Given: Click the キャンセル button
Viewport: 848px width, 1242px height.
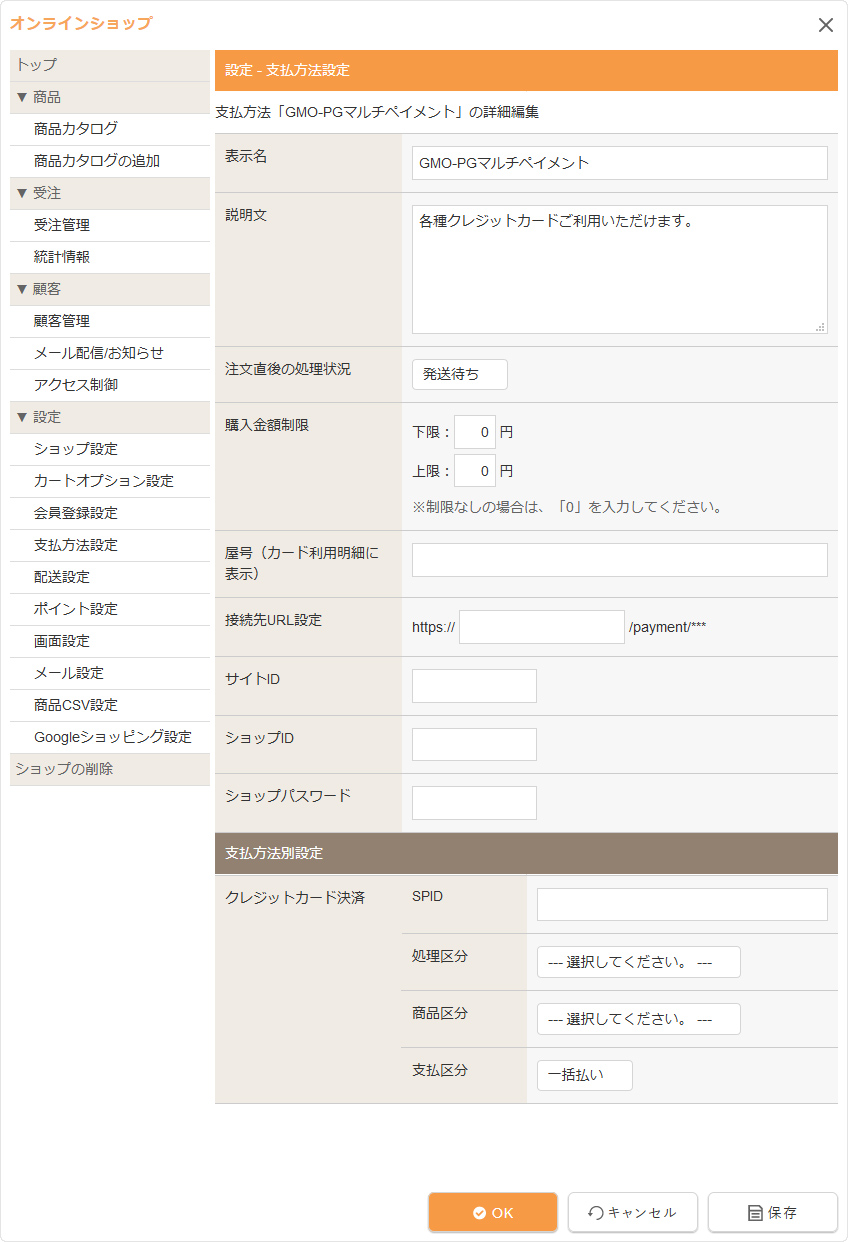Looking at the screenshot, I should [x=633, y=1212].
